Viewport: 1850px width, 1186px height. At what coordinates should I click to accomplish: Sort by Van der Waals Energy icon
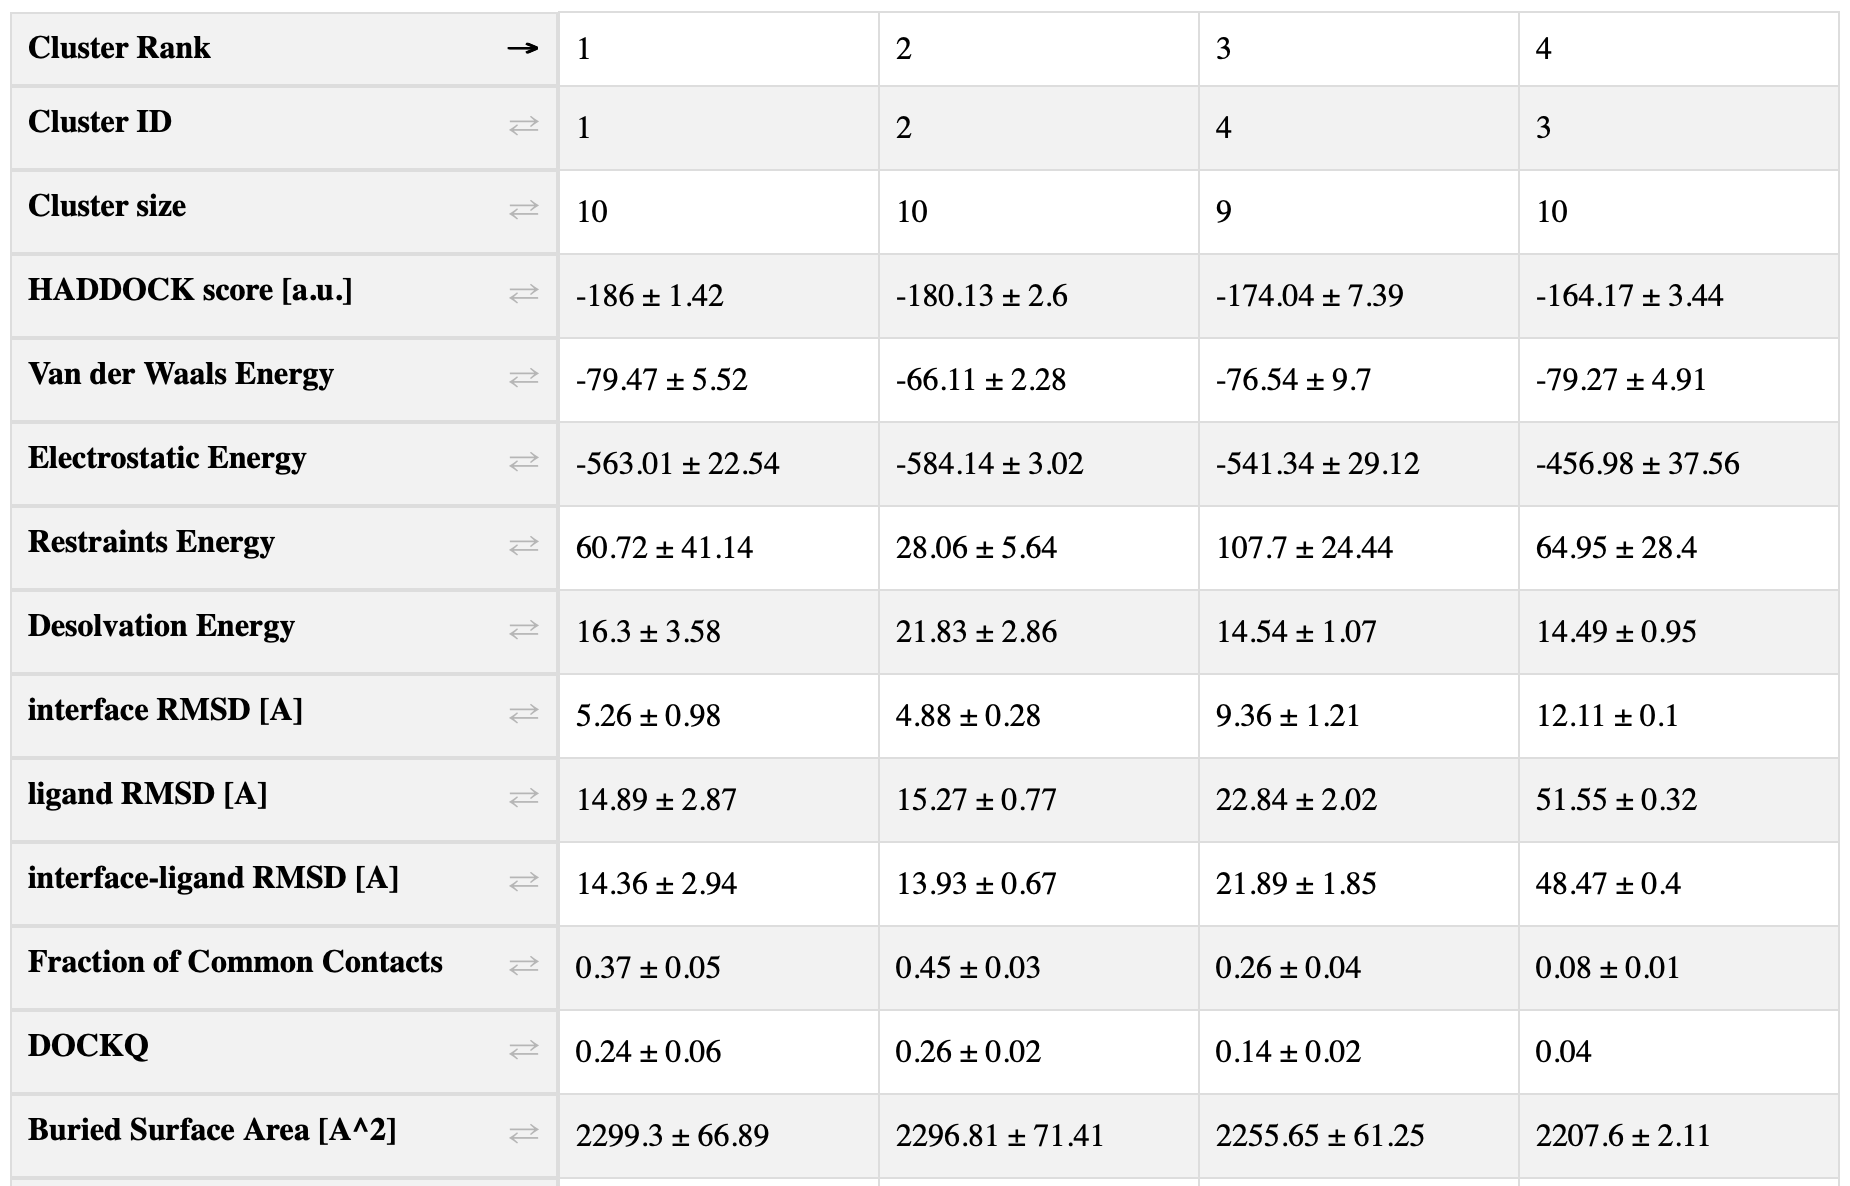(523, 378)
